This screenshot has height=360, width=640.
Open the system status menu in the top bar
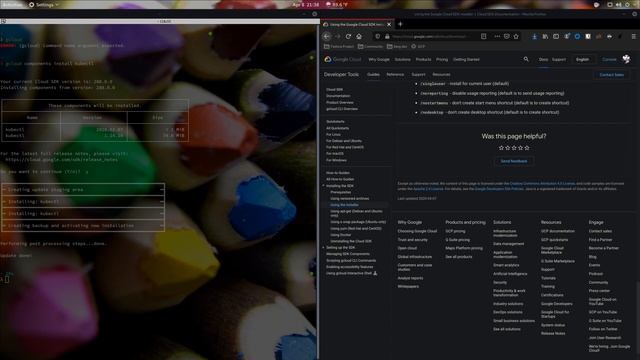click(618, 4)
